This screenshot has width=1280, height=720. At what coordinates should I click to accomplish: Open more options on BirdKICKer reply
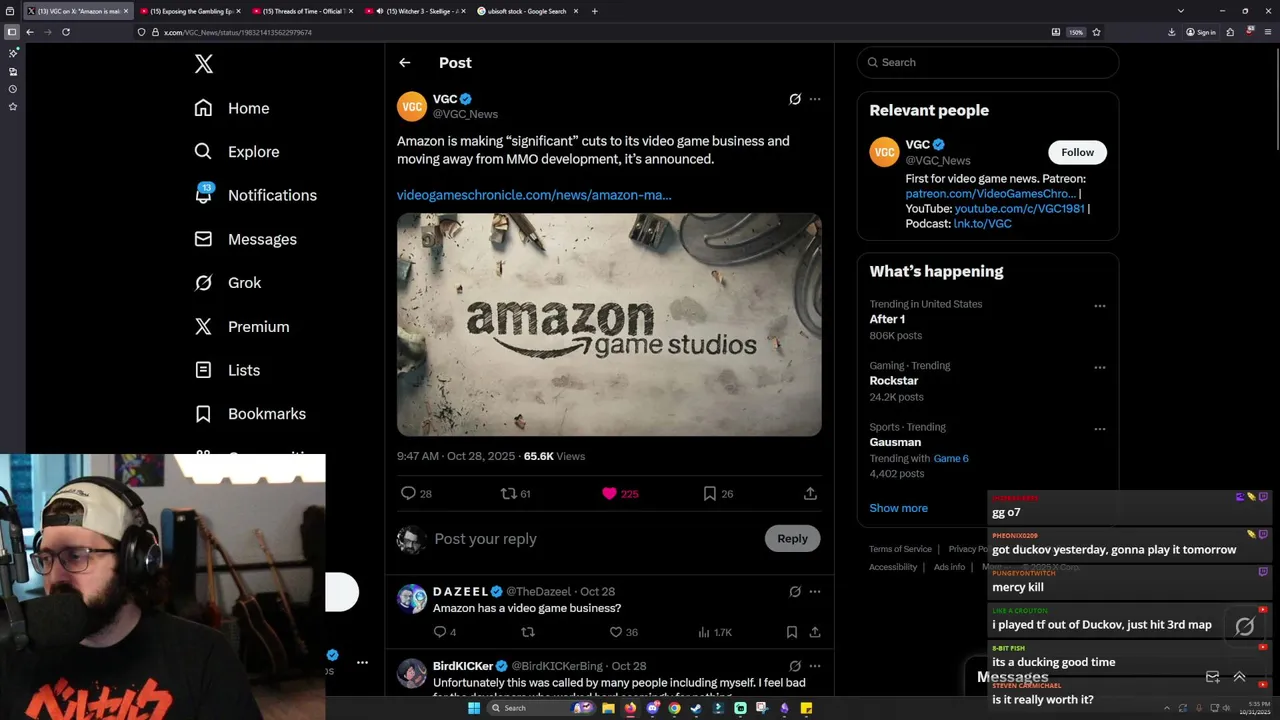815,666
